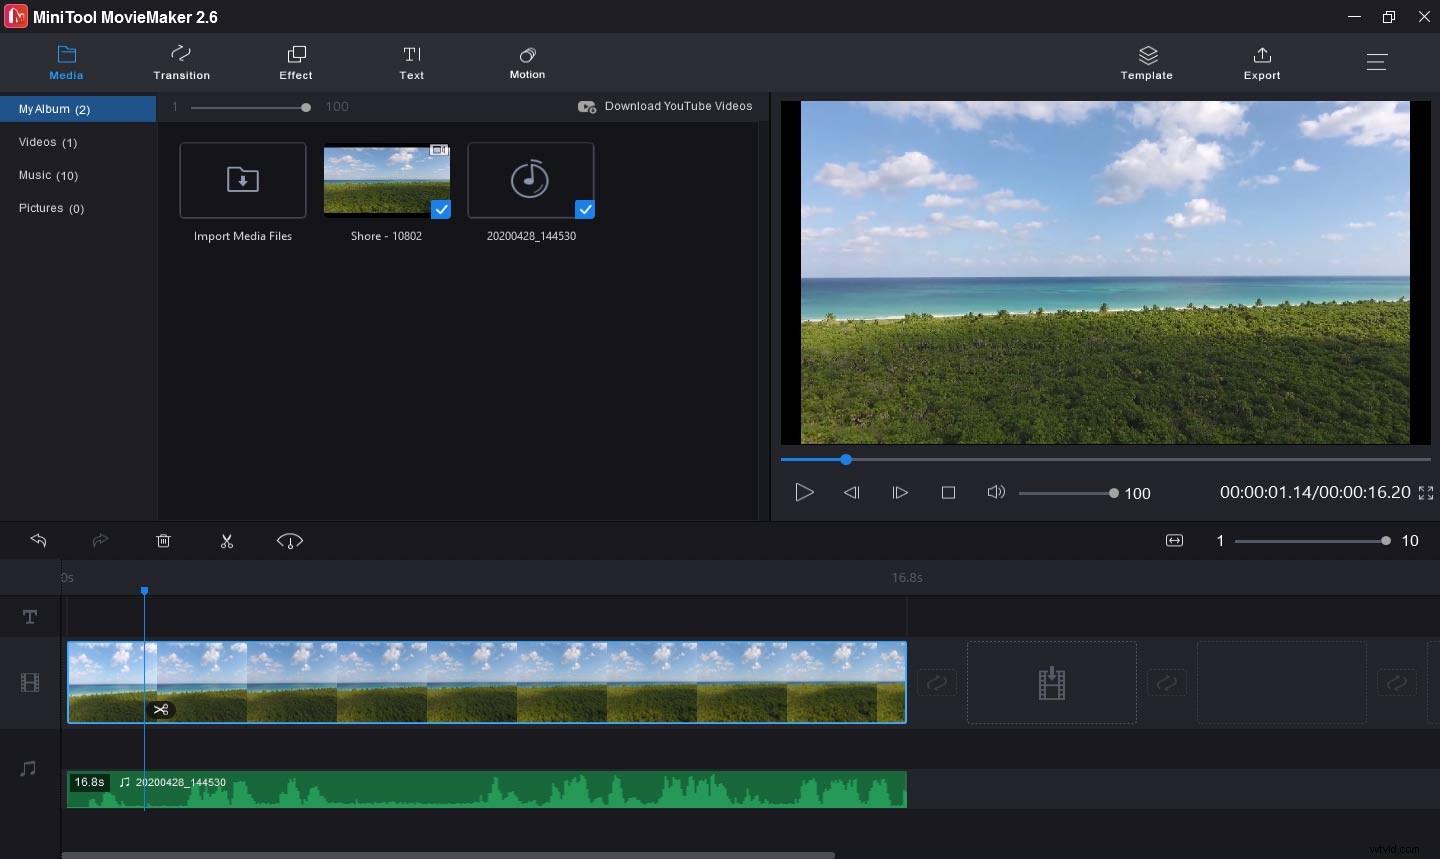Image resolution: width=1440 pixels, height=859 pixels.
Task: Click the Export button
Action: pyautogui.click(x=1261, y=62)
